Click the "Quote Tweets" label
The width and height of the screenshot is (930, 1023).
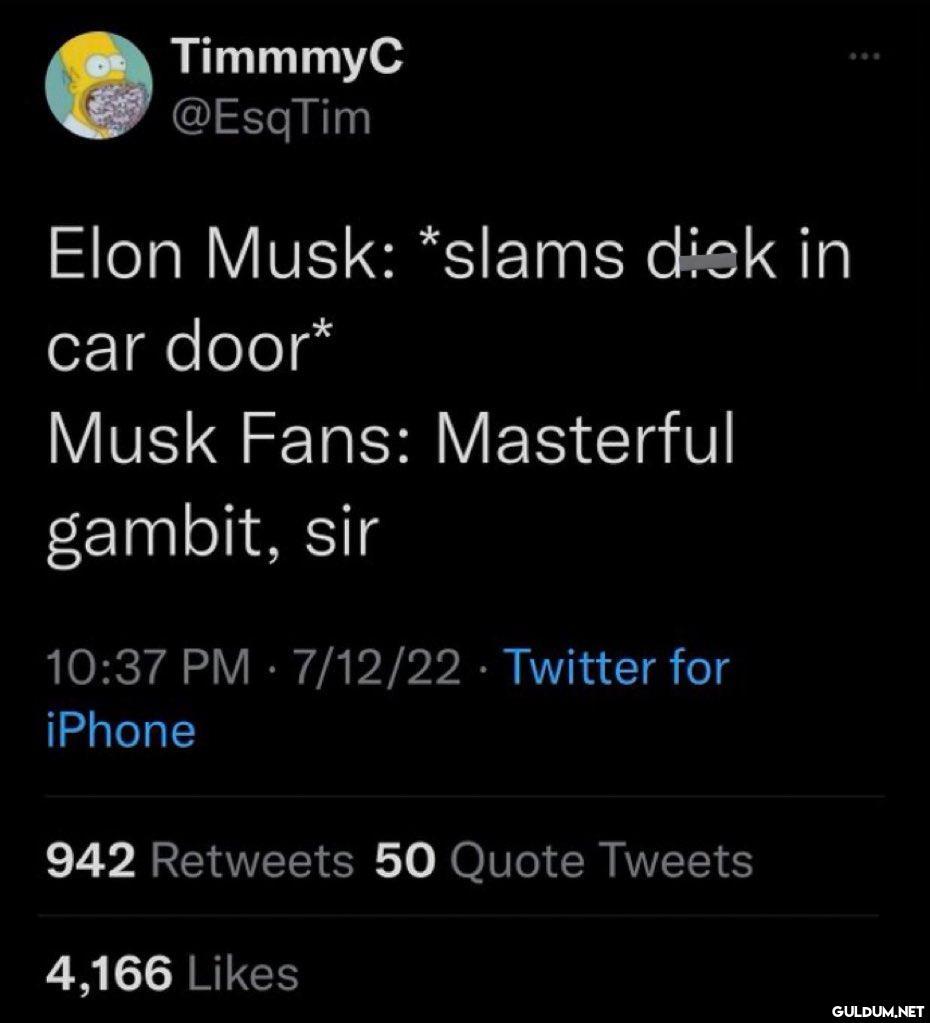click(x=602, y=861)
